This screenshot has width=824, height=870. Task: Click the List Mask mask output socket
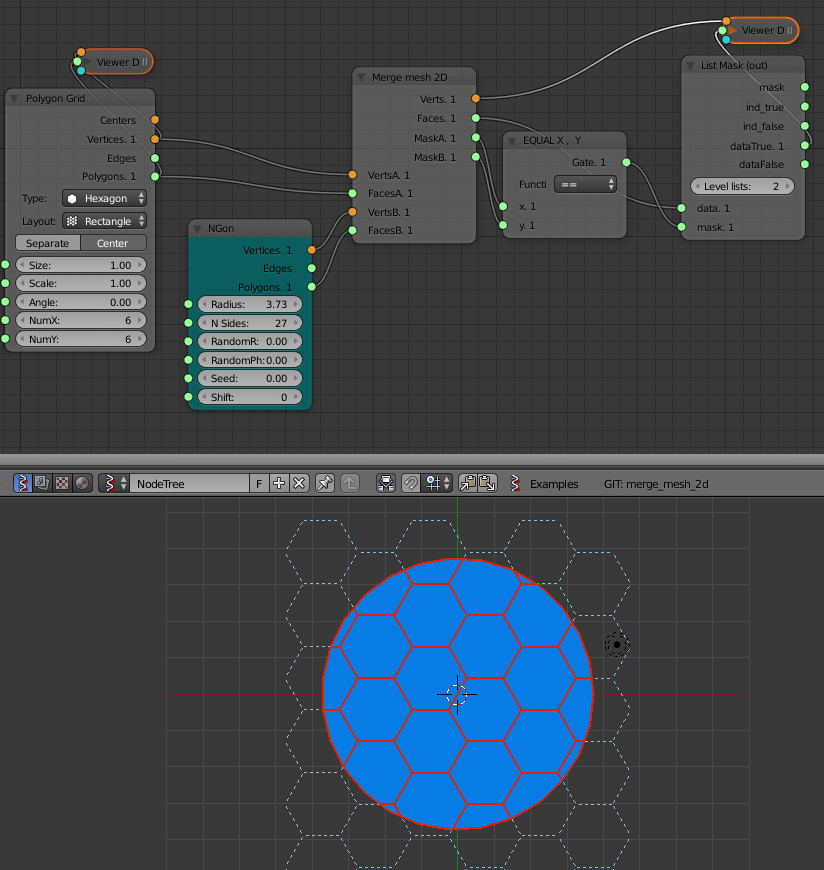coord(805,87)
